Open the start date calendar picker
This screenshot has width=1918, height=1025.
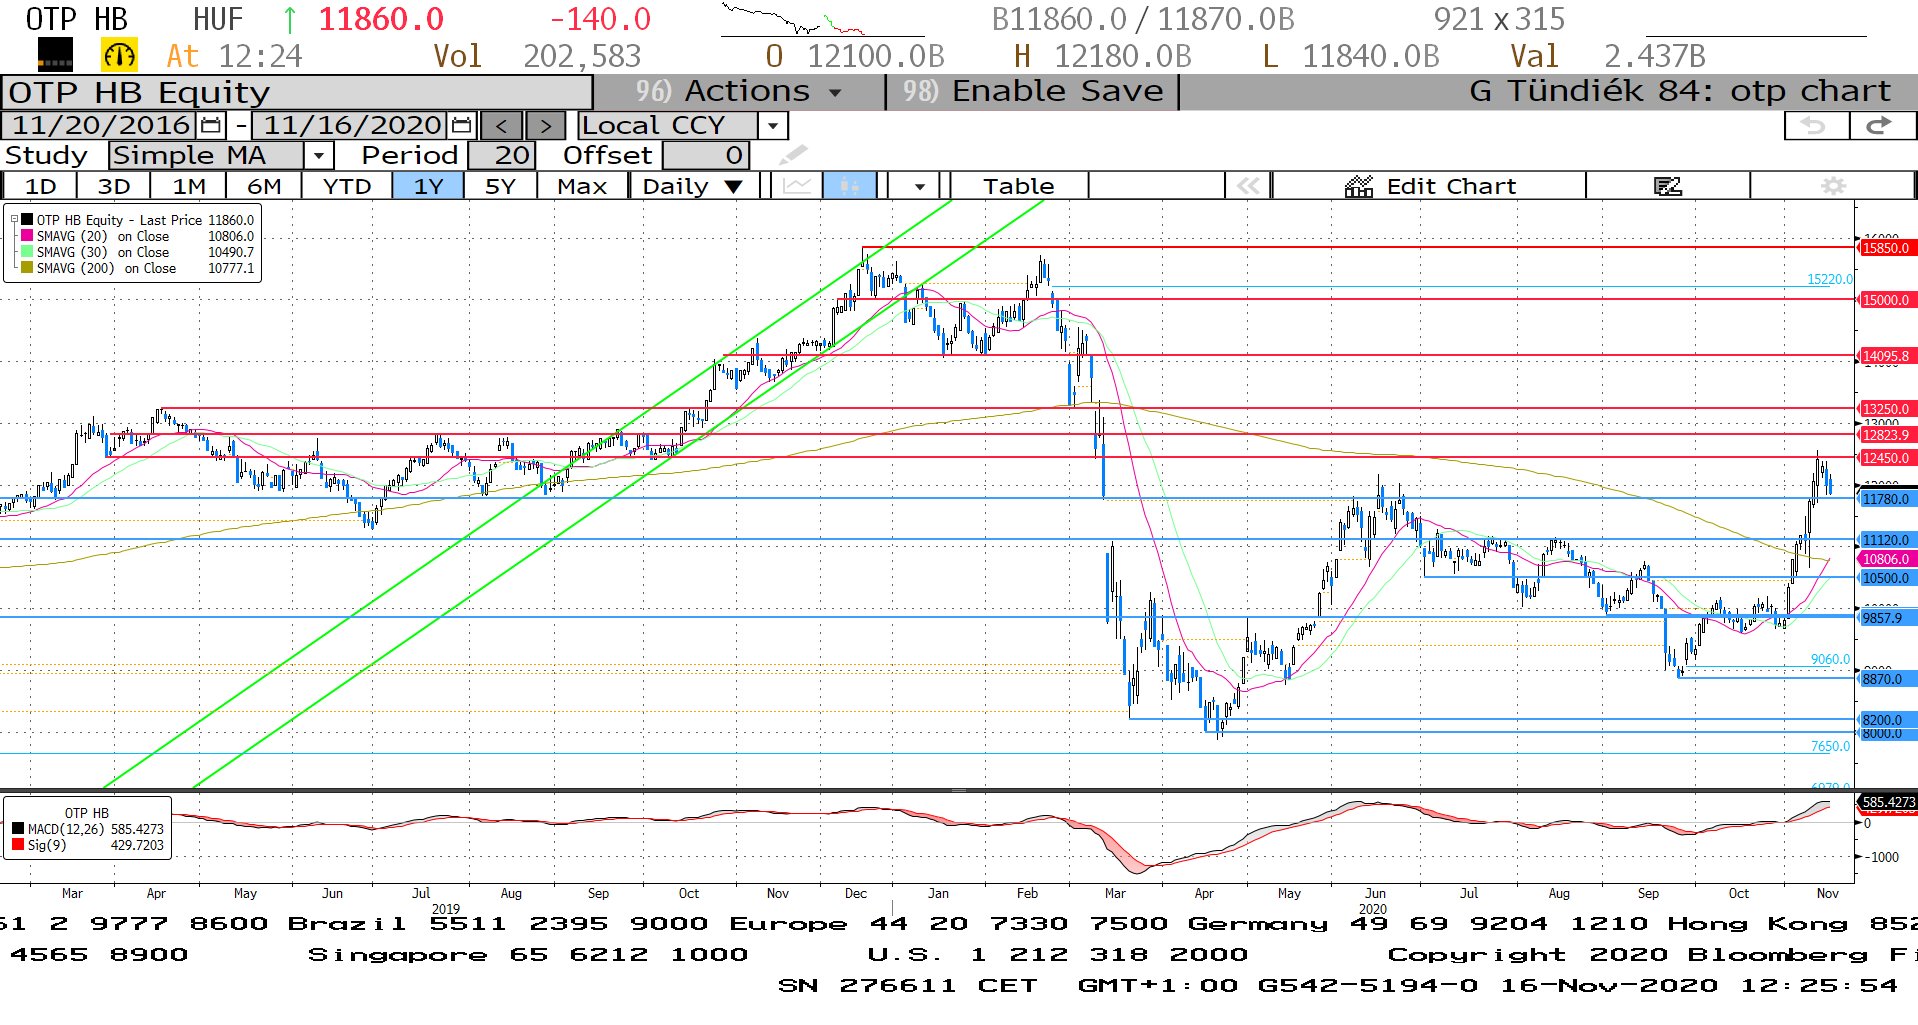[x=211, y=125]
